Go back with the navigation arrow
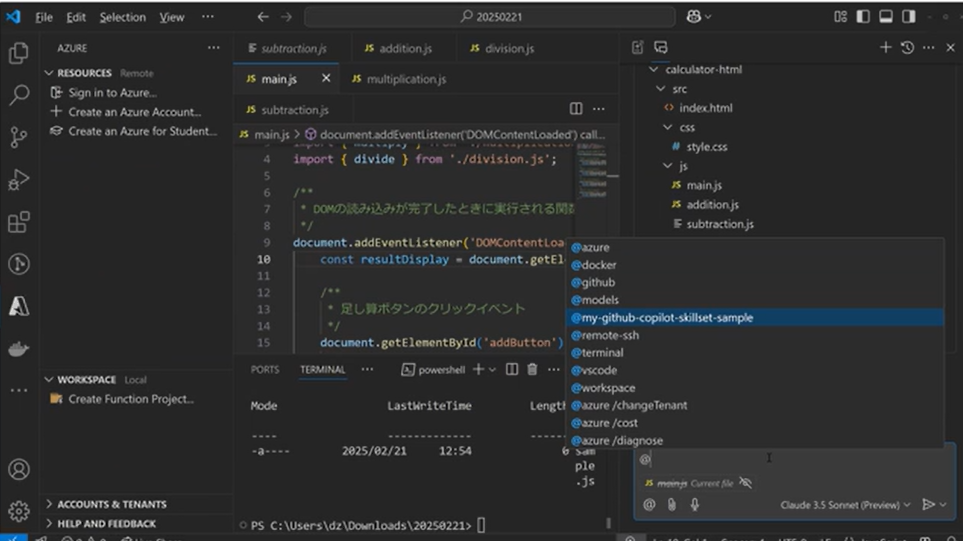Screen dimensions: 963x541 [x=263, y=17]
